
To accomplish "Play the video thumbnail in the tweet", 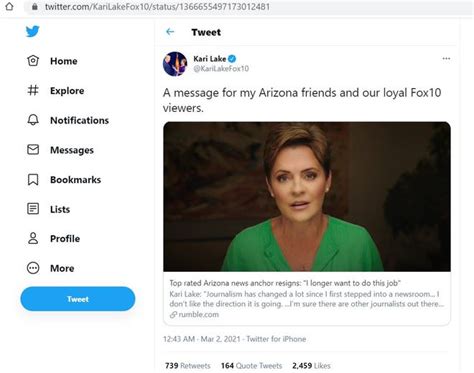I will pos(307,197).
